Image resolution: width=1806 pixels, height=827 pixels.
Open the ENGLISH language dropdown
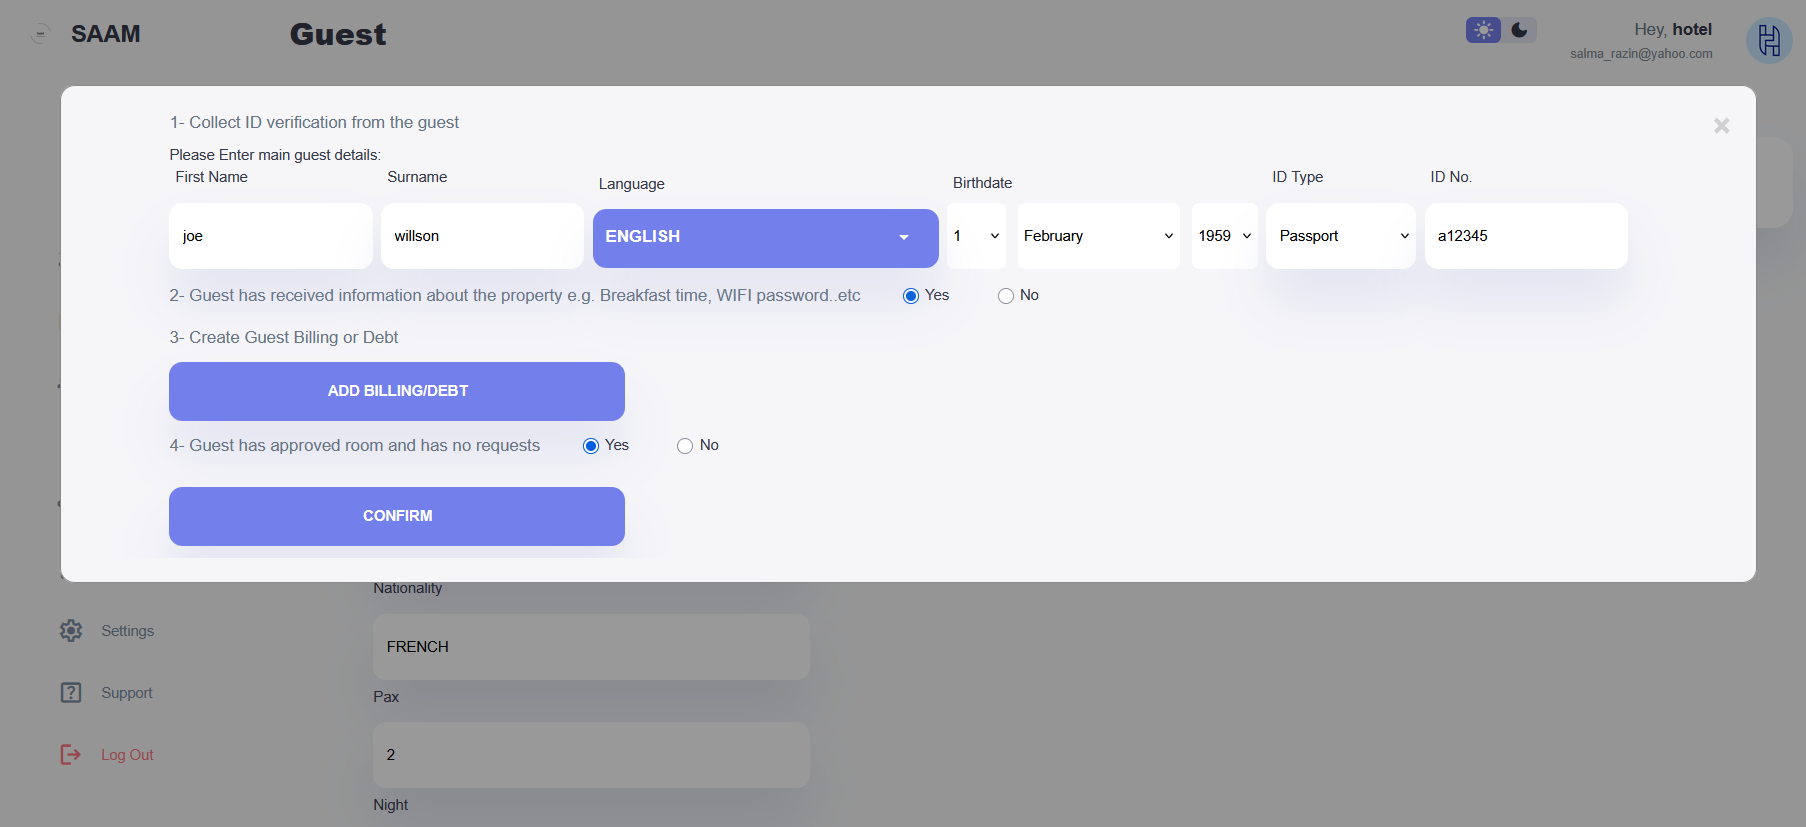pos(765,237)
